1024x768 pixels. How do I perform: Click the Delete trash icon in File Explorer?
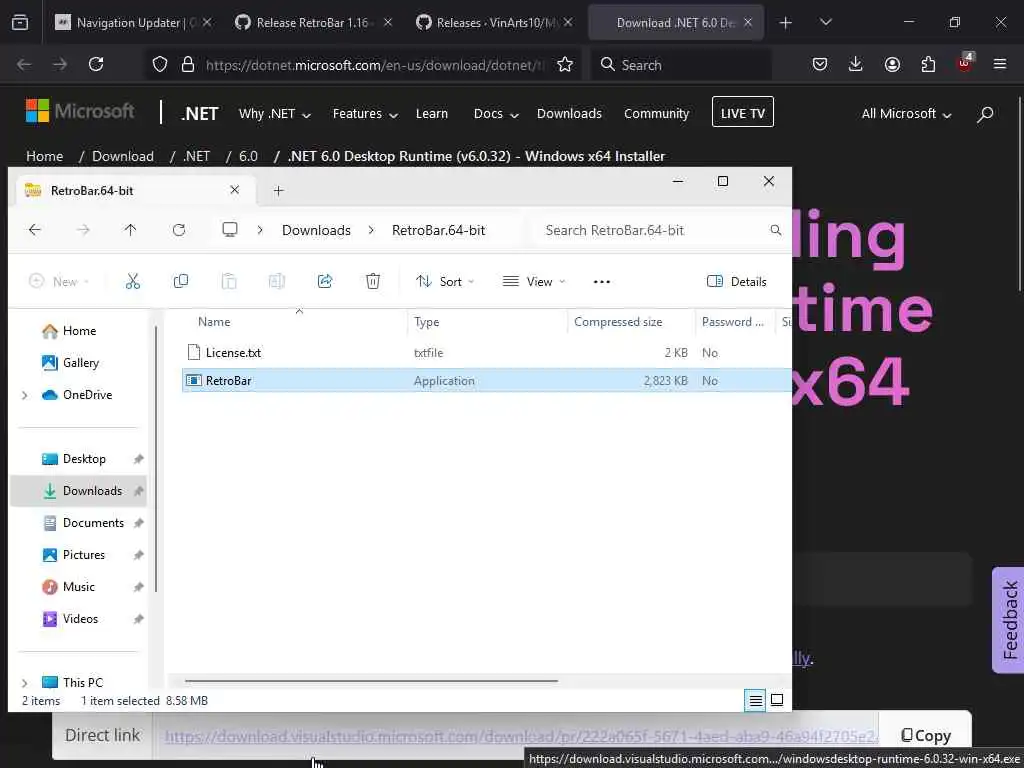373,281
